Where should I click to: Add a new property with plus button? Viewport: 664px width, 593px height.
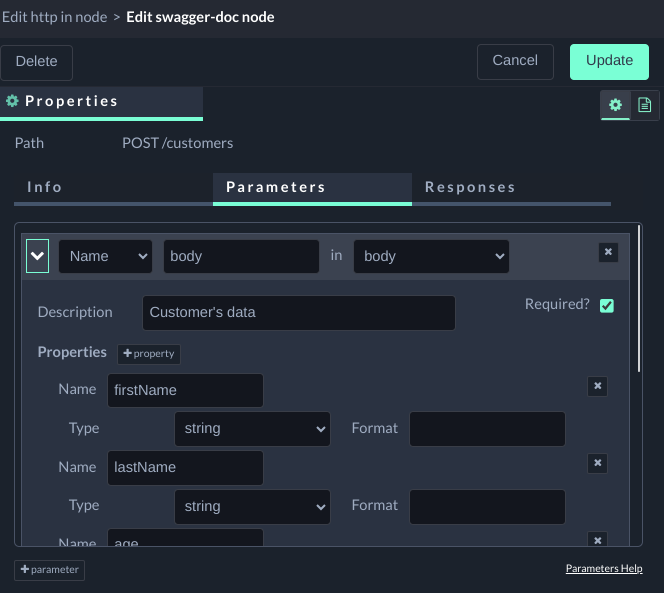[x=149, y=354]
